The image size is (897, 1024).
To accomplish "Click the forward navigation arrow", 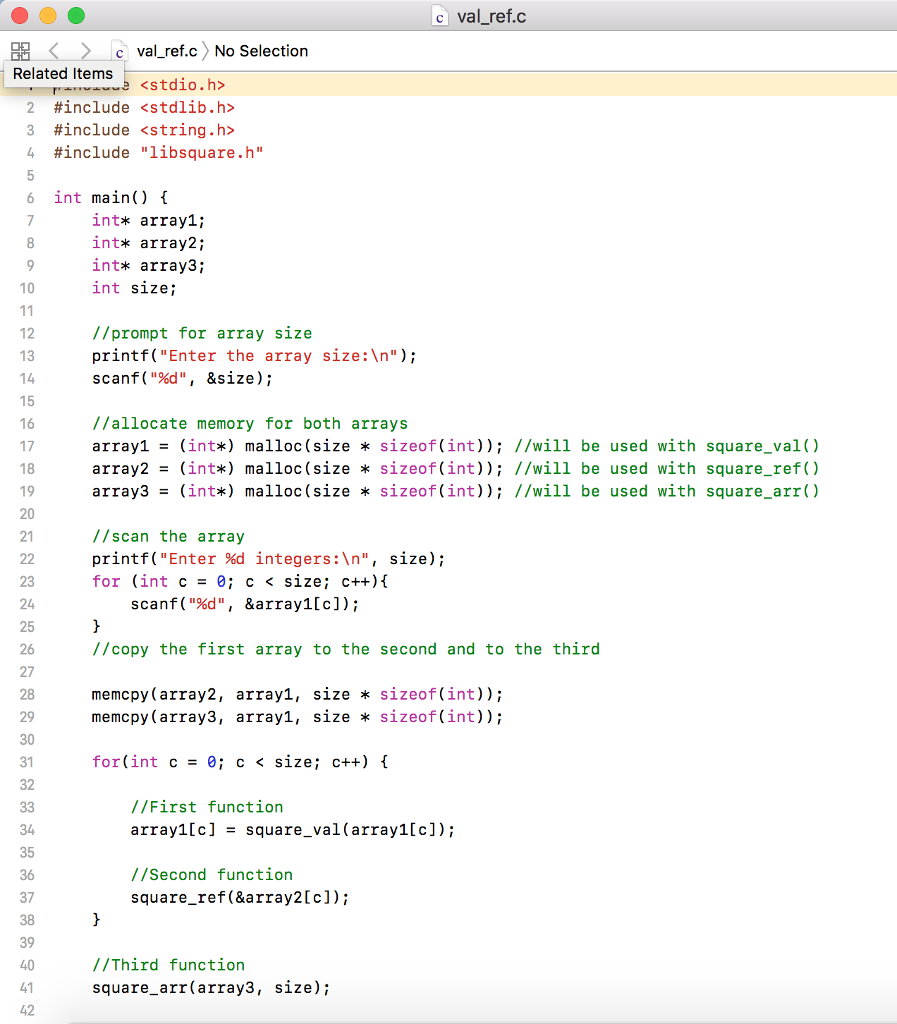I will tap(86, 50).
